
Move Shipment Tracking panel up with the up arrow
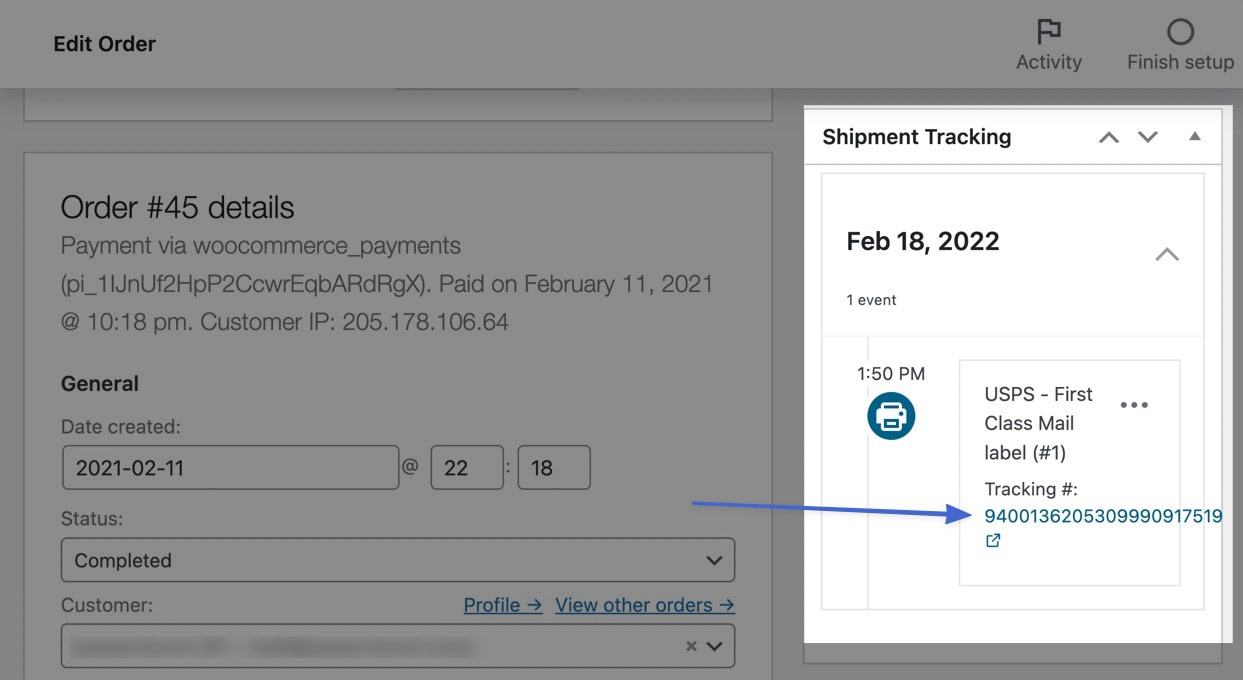click(x=1108, y=137)
